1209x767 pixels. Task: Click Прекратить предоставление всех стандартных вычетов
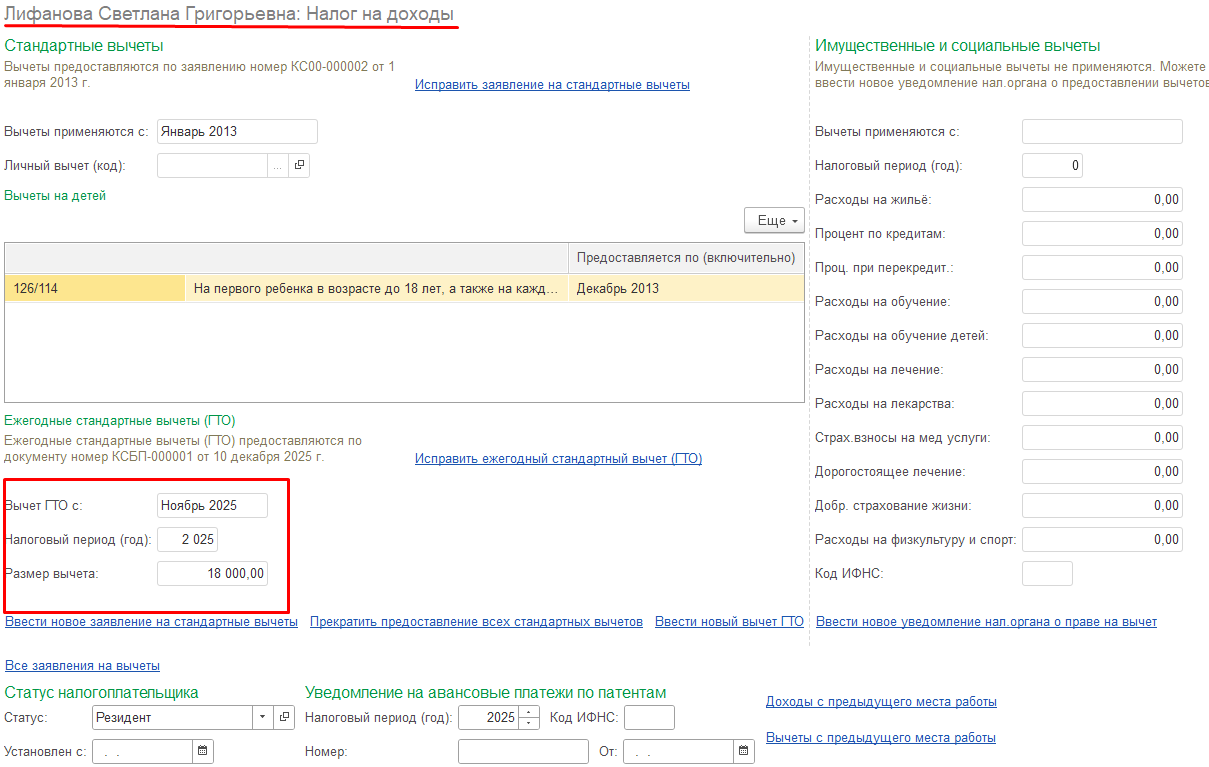tap(476, 622)
